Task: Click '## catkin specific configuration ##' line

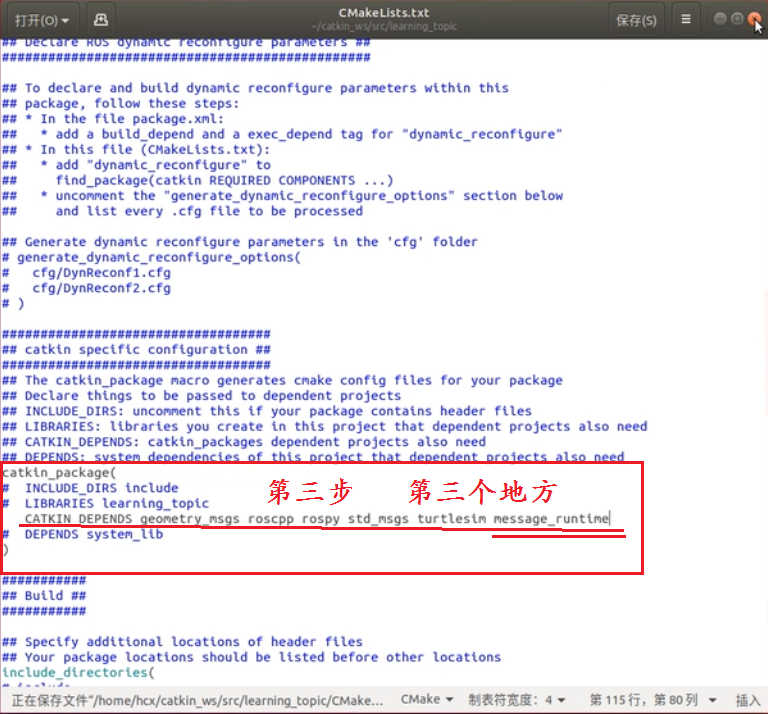Action: pyautogui.click(x=136, y=350)
